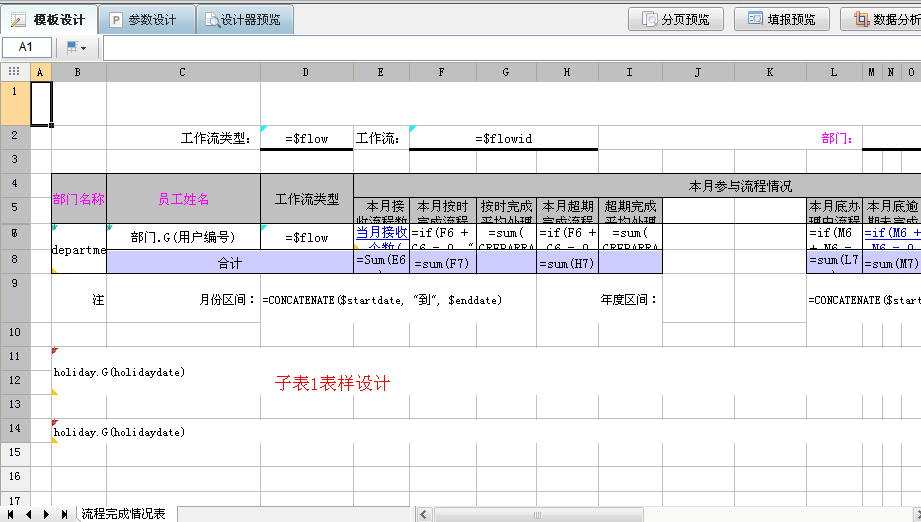921x522 pixels.
Task: Open the 参数设计 tab
Action: point(147,20)
